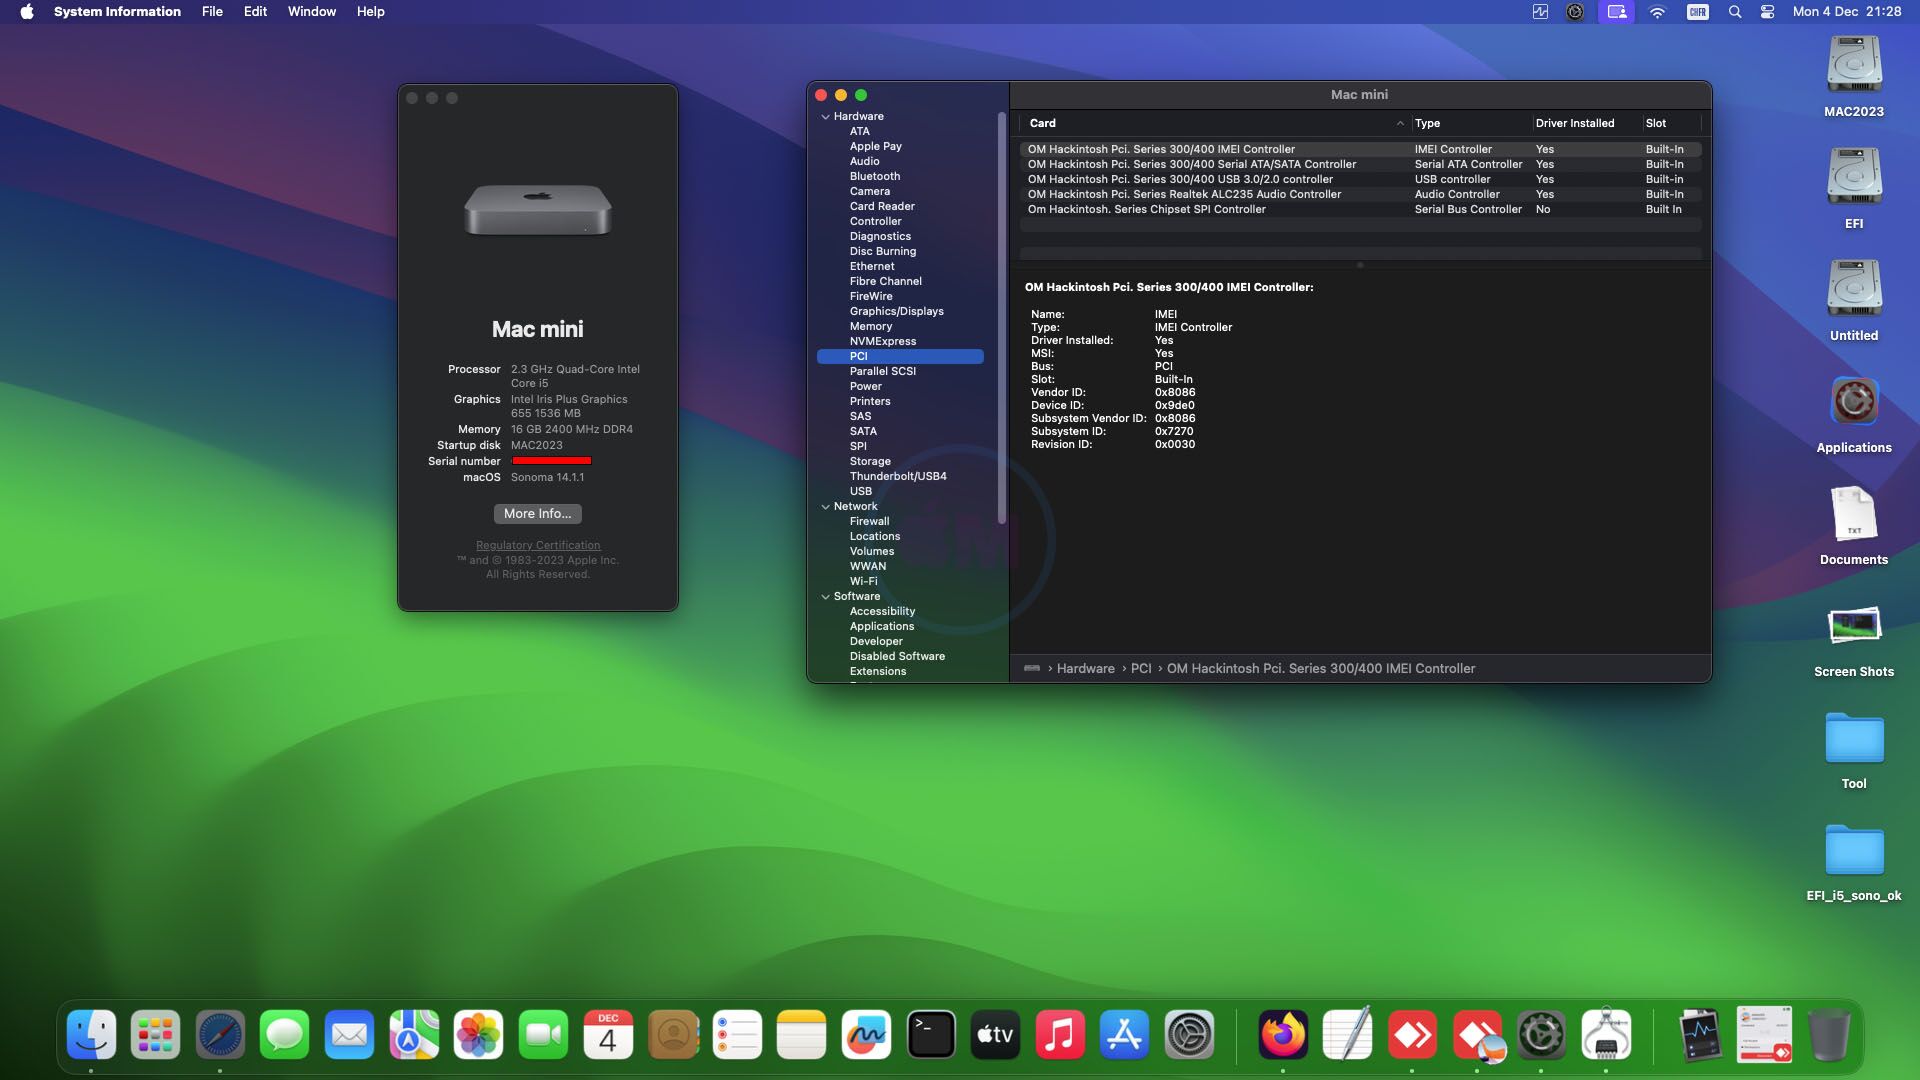Open Calendar showing Dec 4
This screenshot has height=1080, width=1920.
coord(608,1035)
